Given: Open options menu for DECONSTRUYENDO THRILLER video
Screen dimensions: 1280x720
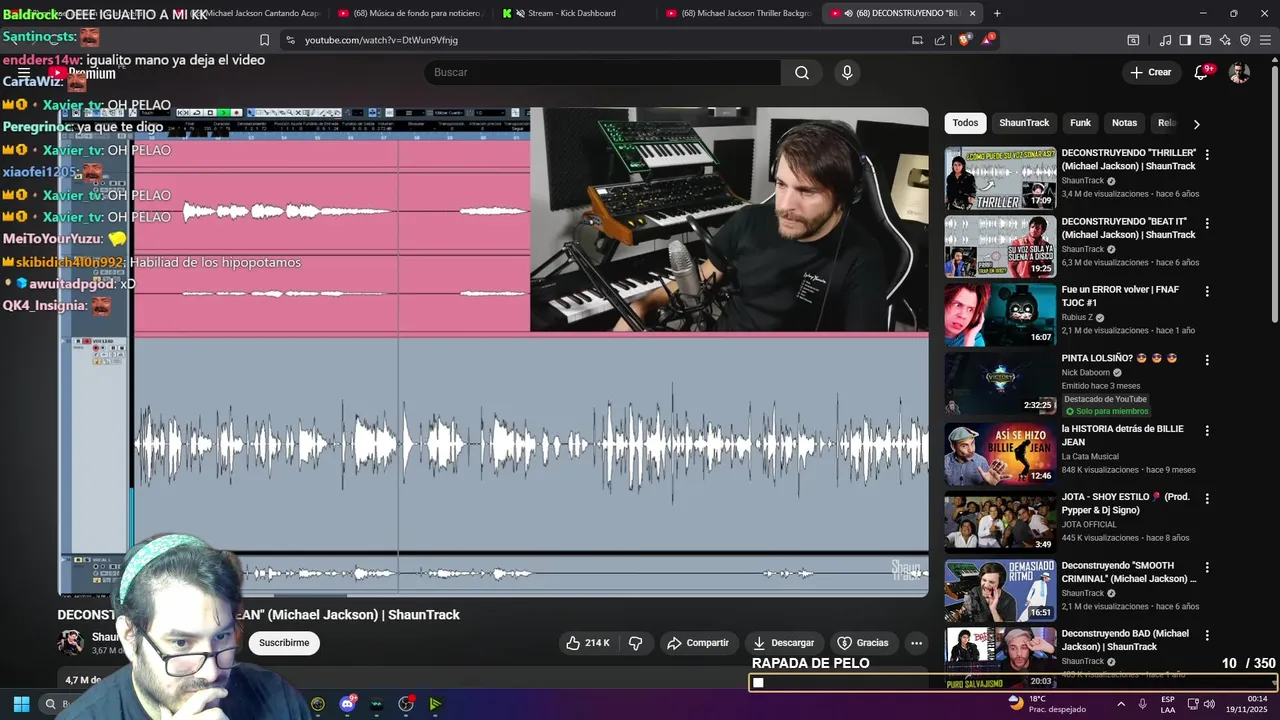Looking at the screenshot, I should click(1207, 155).
